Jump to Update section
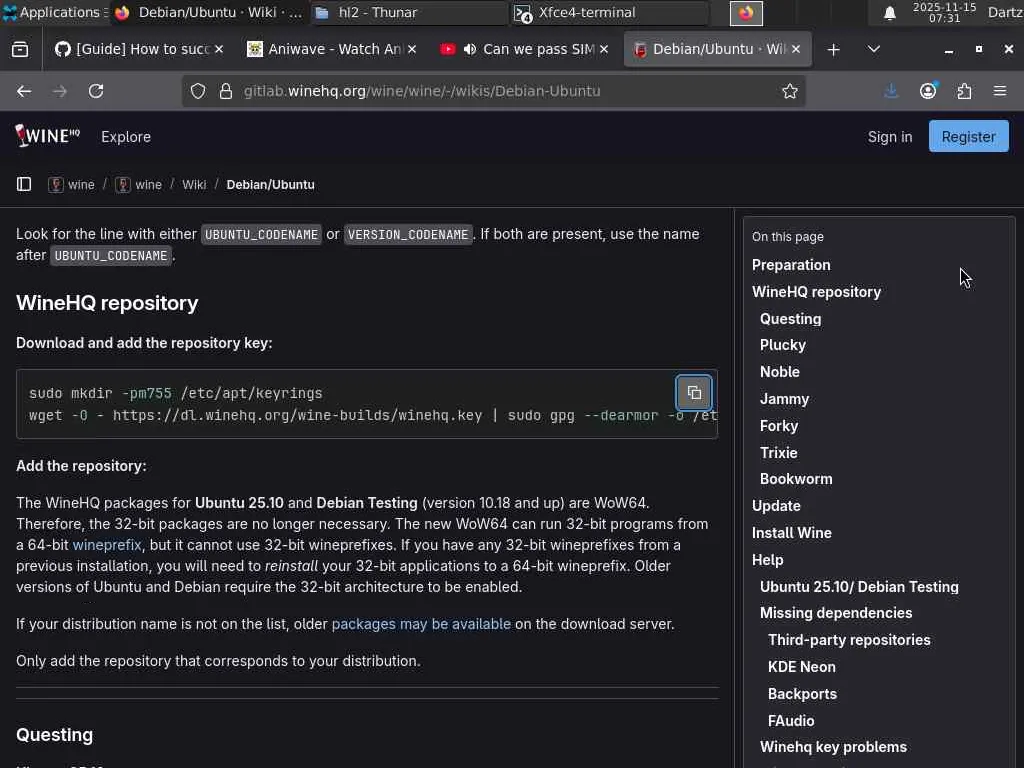Viewport: 1024px width, 768px height. coord(776,506)
